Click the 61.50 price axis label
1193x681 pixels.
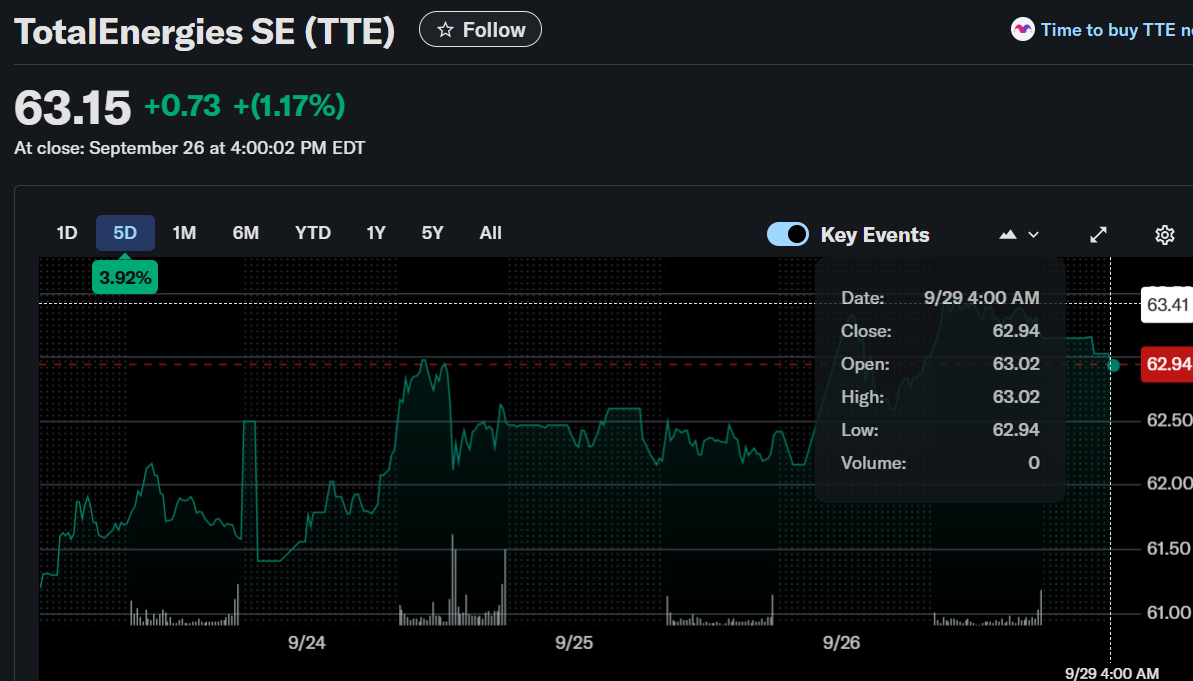click(x=1169, y=549)
